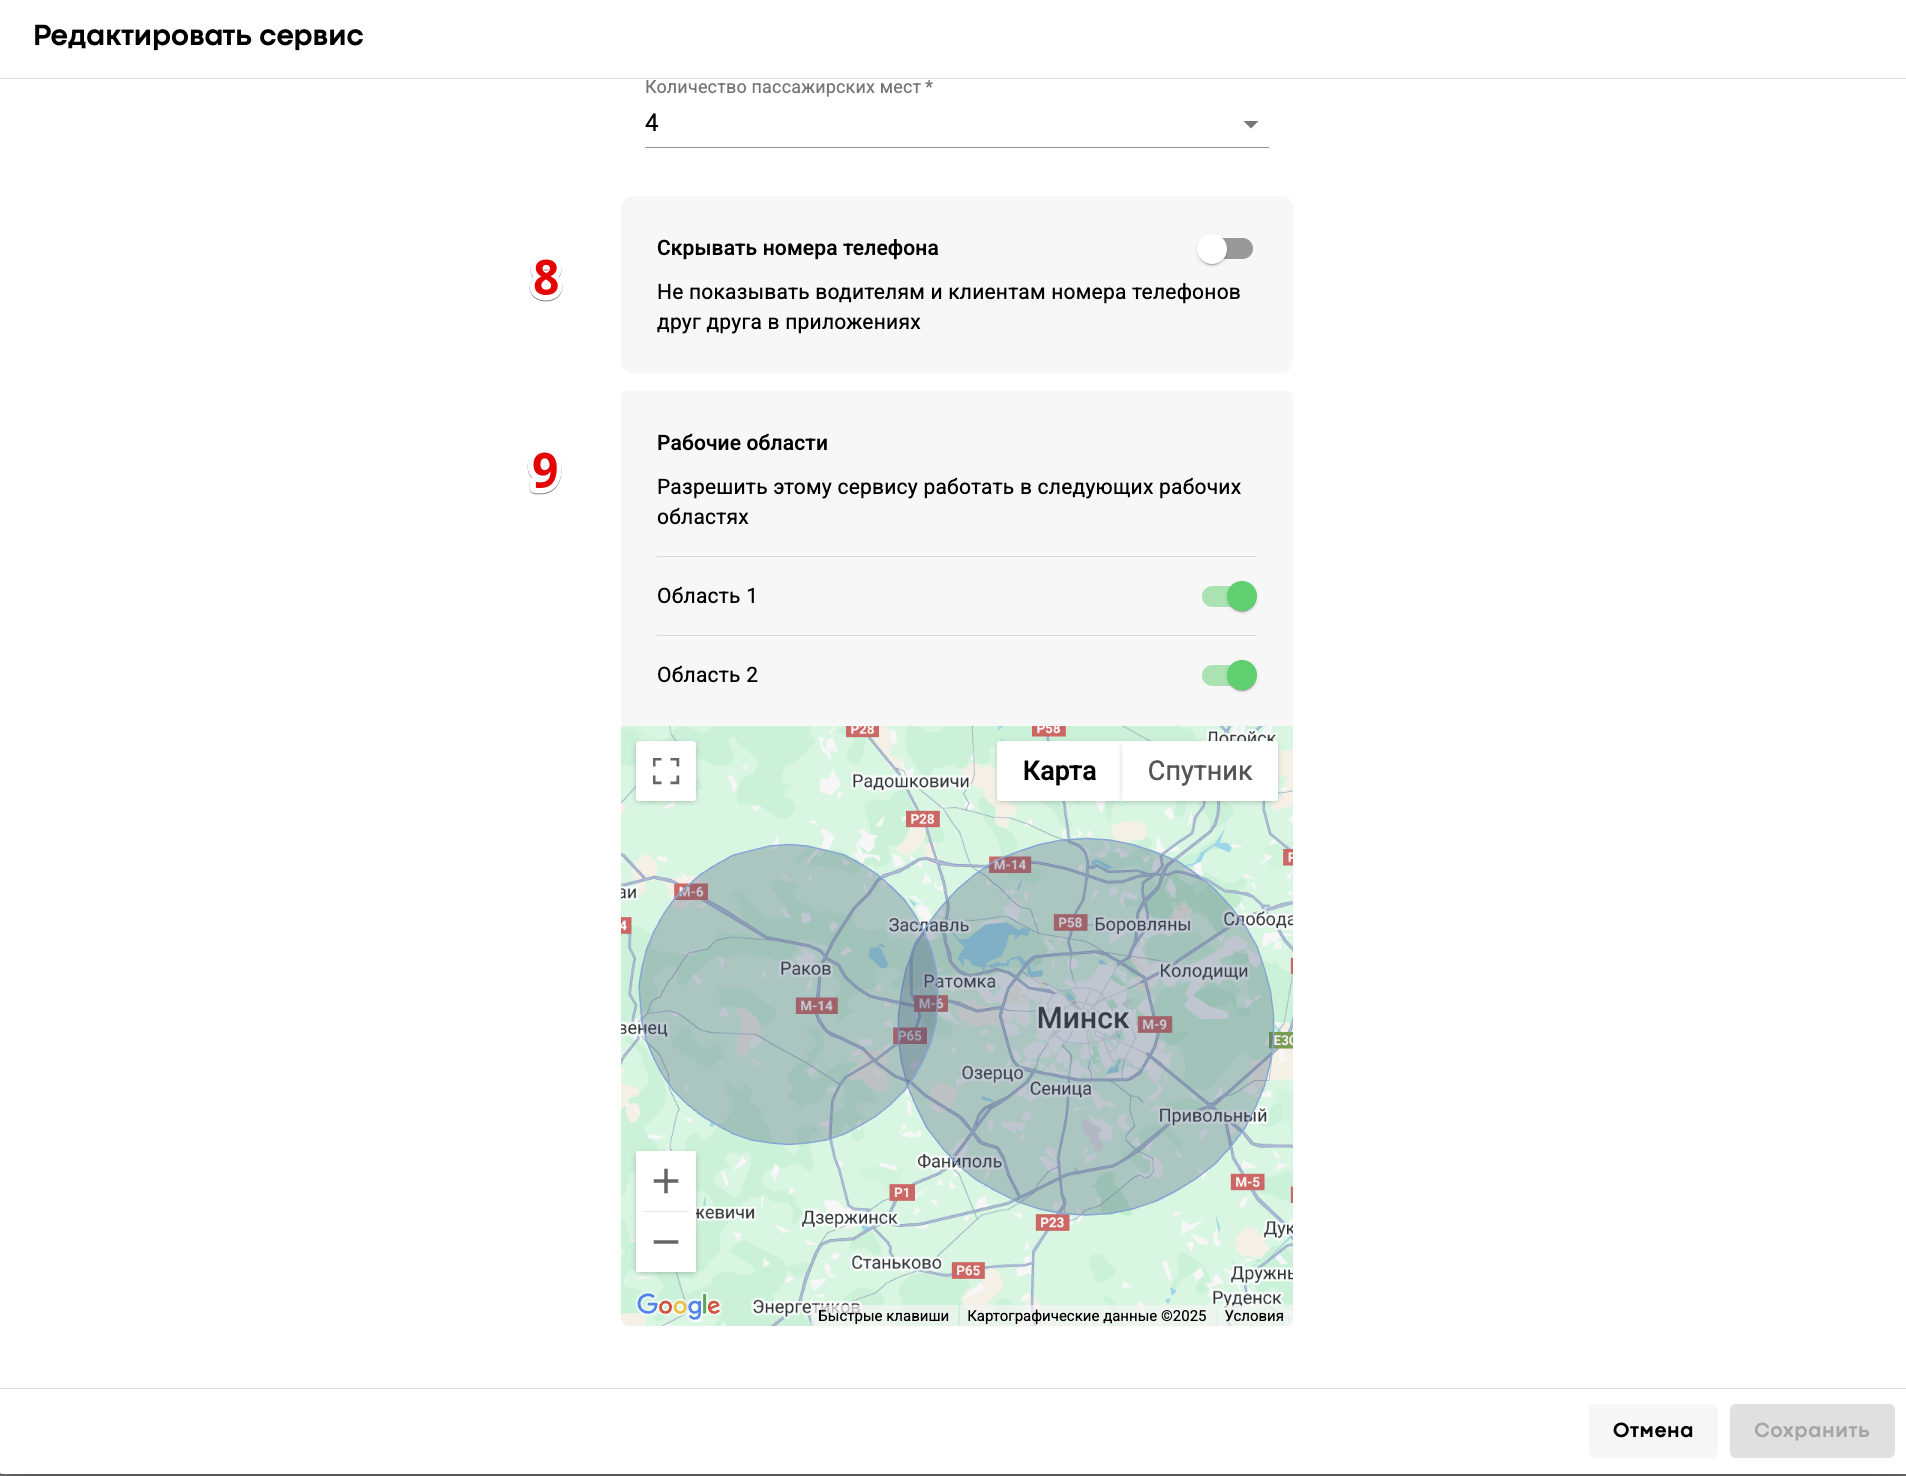Click the Раков label on the map
Image resolution: width=1906 pixels, height=1476 pixels.
(x=806, y=969)
